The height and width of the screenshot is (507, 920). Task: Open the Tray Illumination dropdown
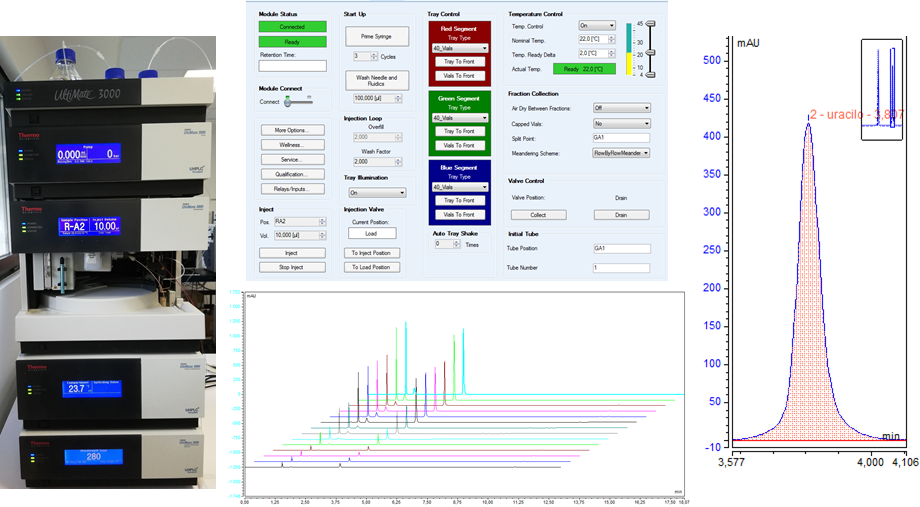click(x=377, y=192)
